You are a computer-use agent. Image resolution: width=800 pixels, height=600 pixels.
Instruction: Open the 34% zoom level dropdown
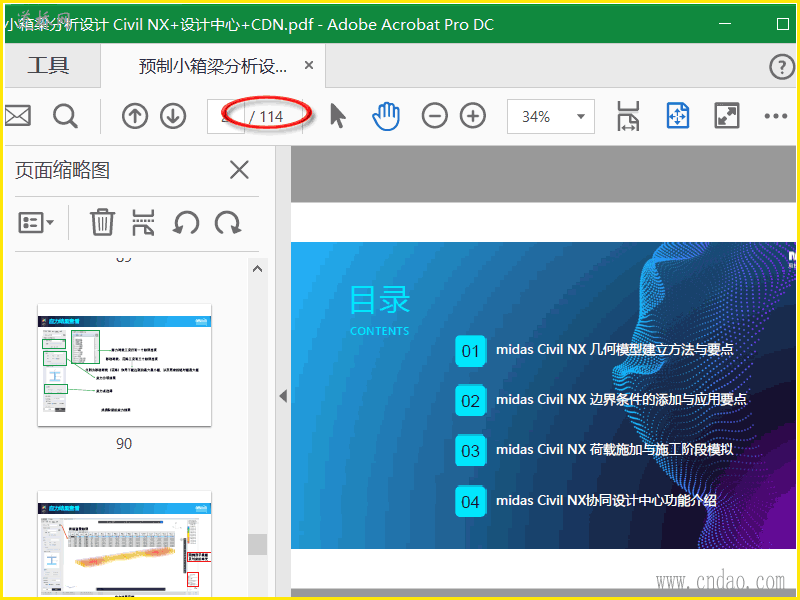point(551,117)
